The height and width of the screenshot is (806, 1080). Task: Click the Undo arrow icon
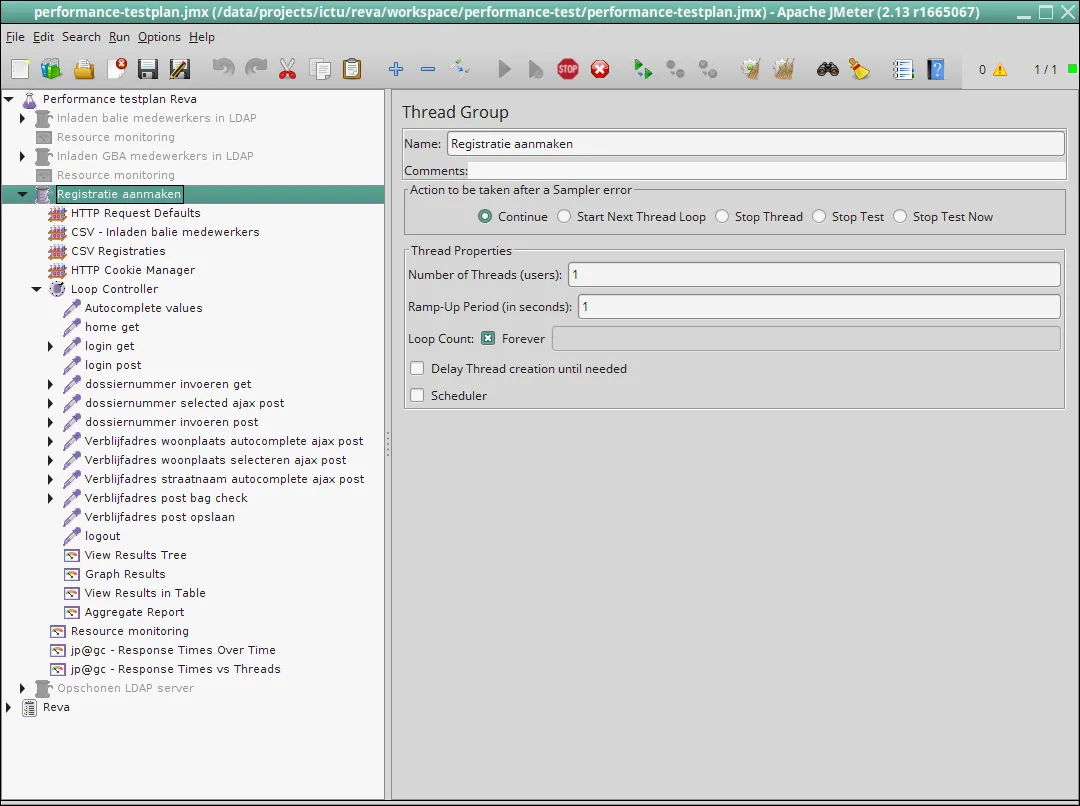pos(223,68)
